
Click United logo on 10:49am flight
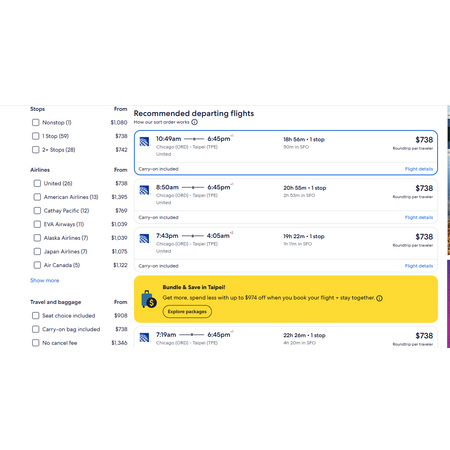144,142
